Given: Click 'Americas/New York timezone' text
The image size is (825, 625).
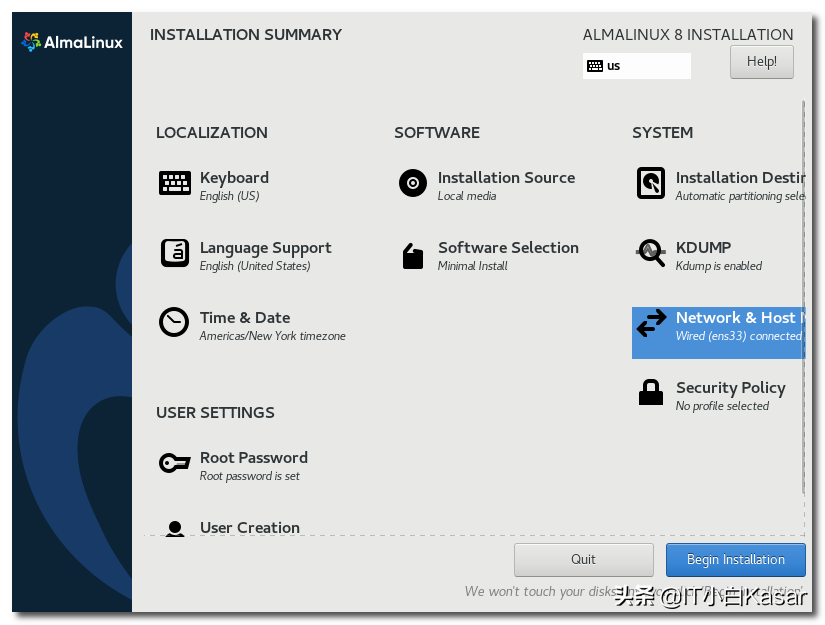Looking at the screenshot, I should [273, 336].
